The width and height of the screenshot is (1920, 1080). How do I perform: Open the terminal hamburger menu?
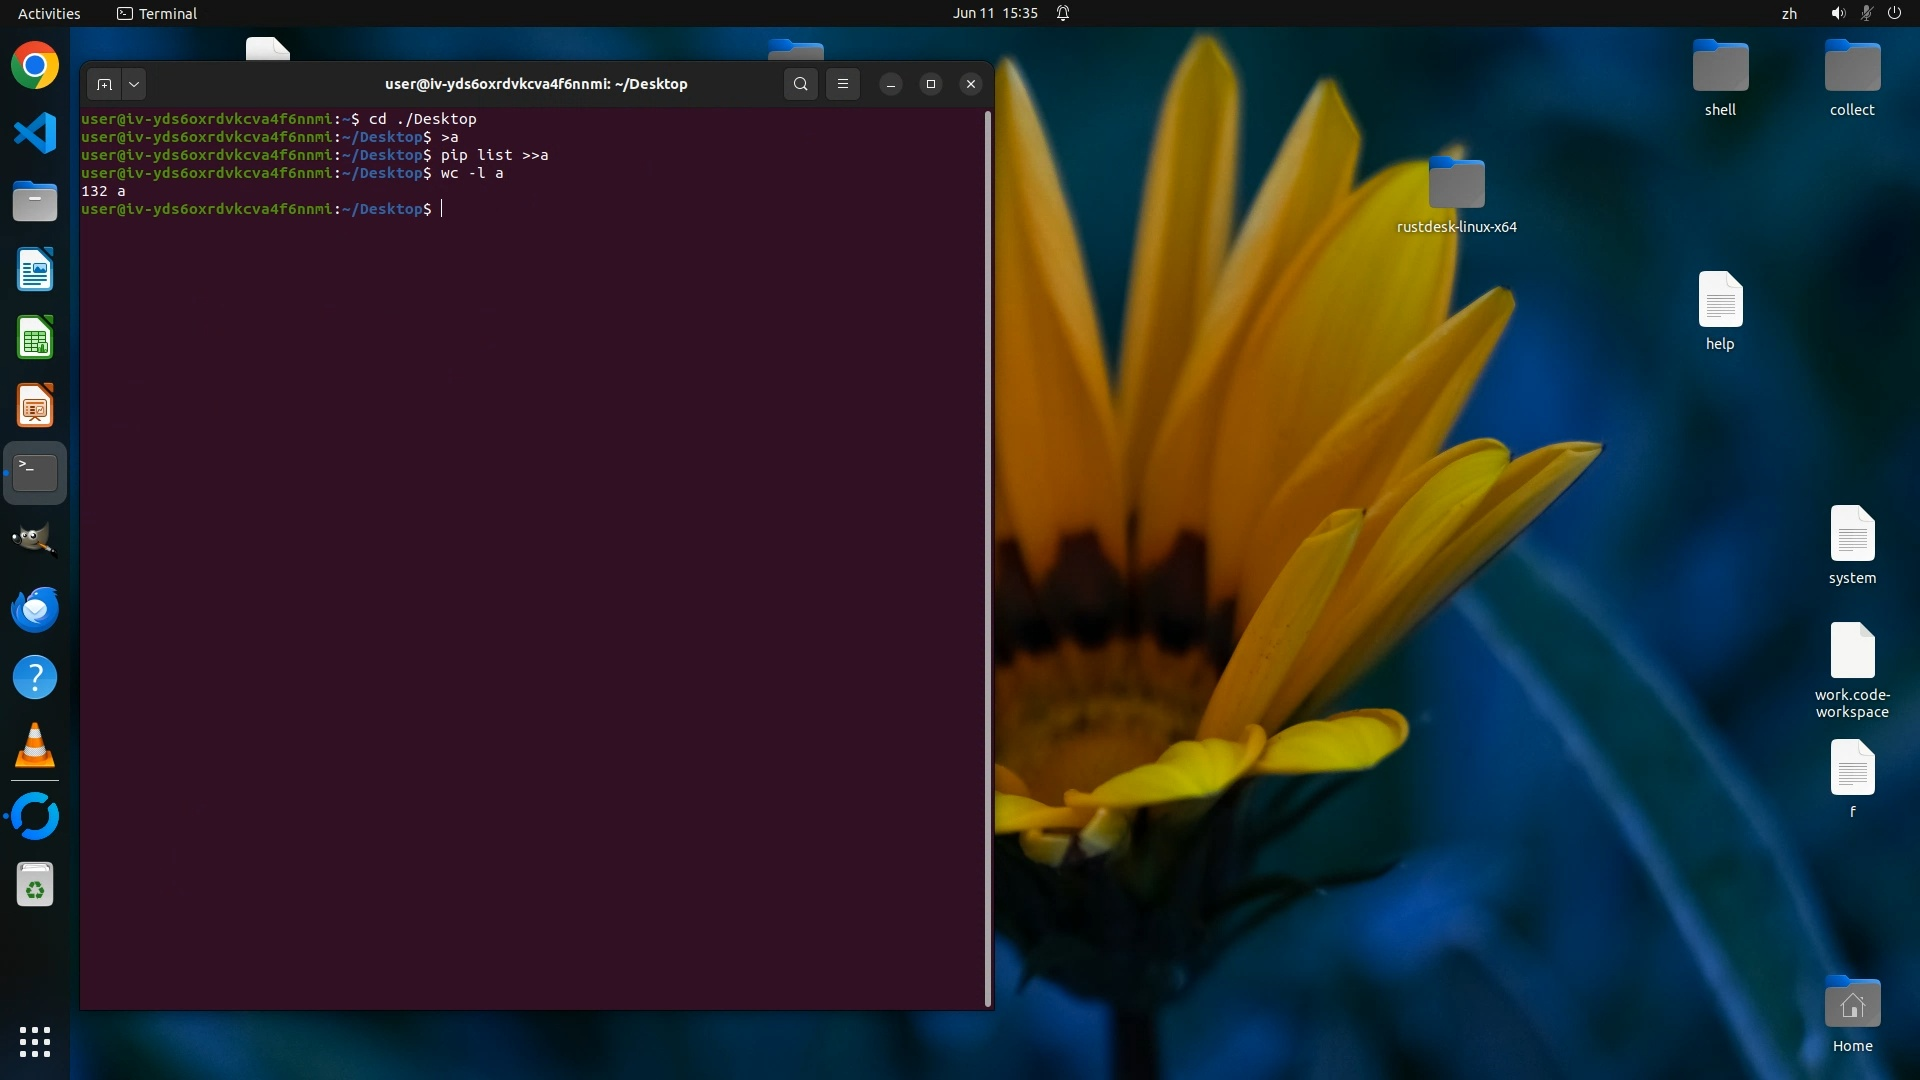[x=843, y=84]
